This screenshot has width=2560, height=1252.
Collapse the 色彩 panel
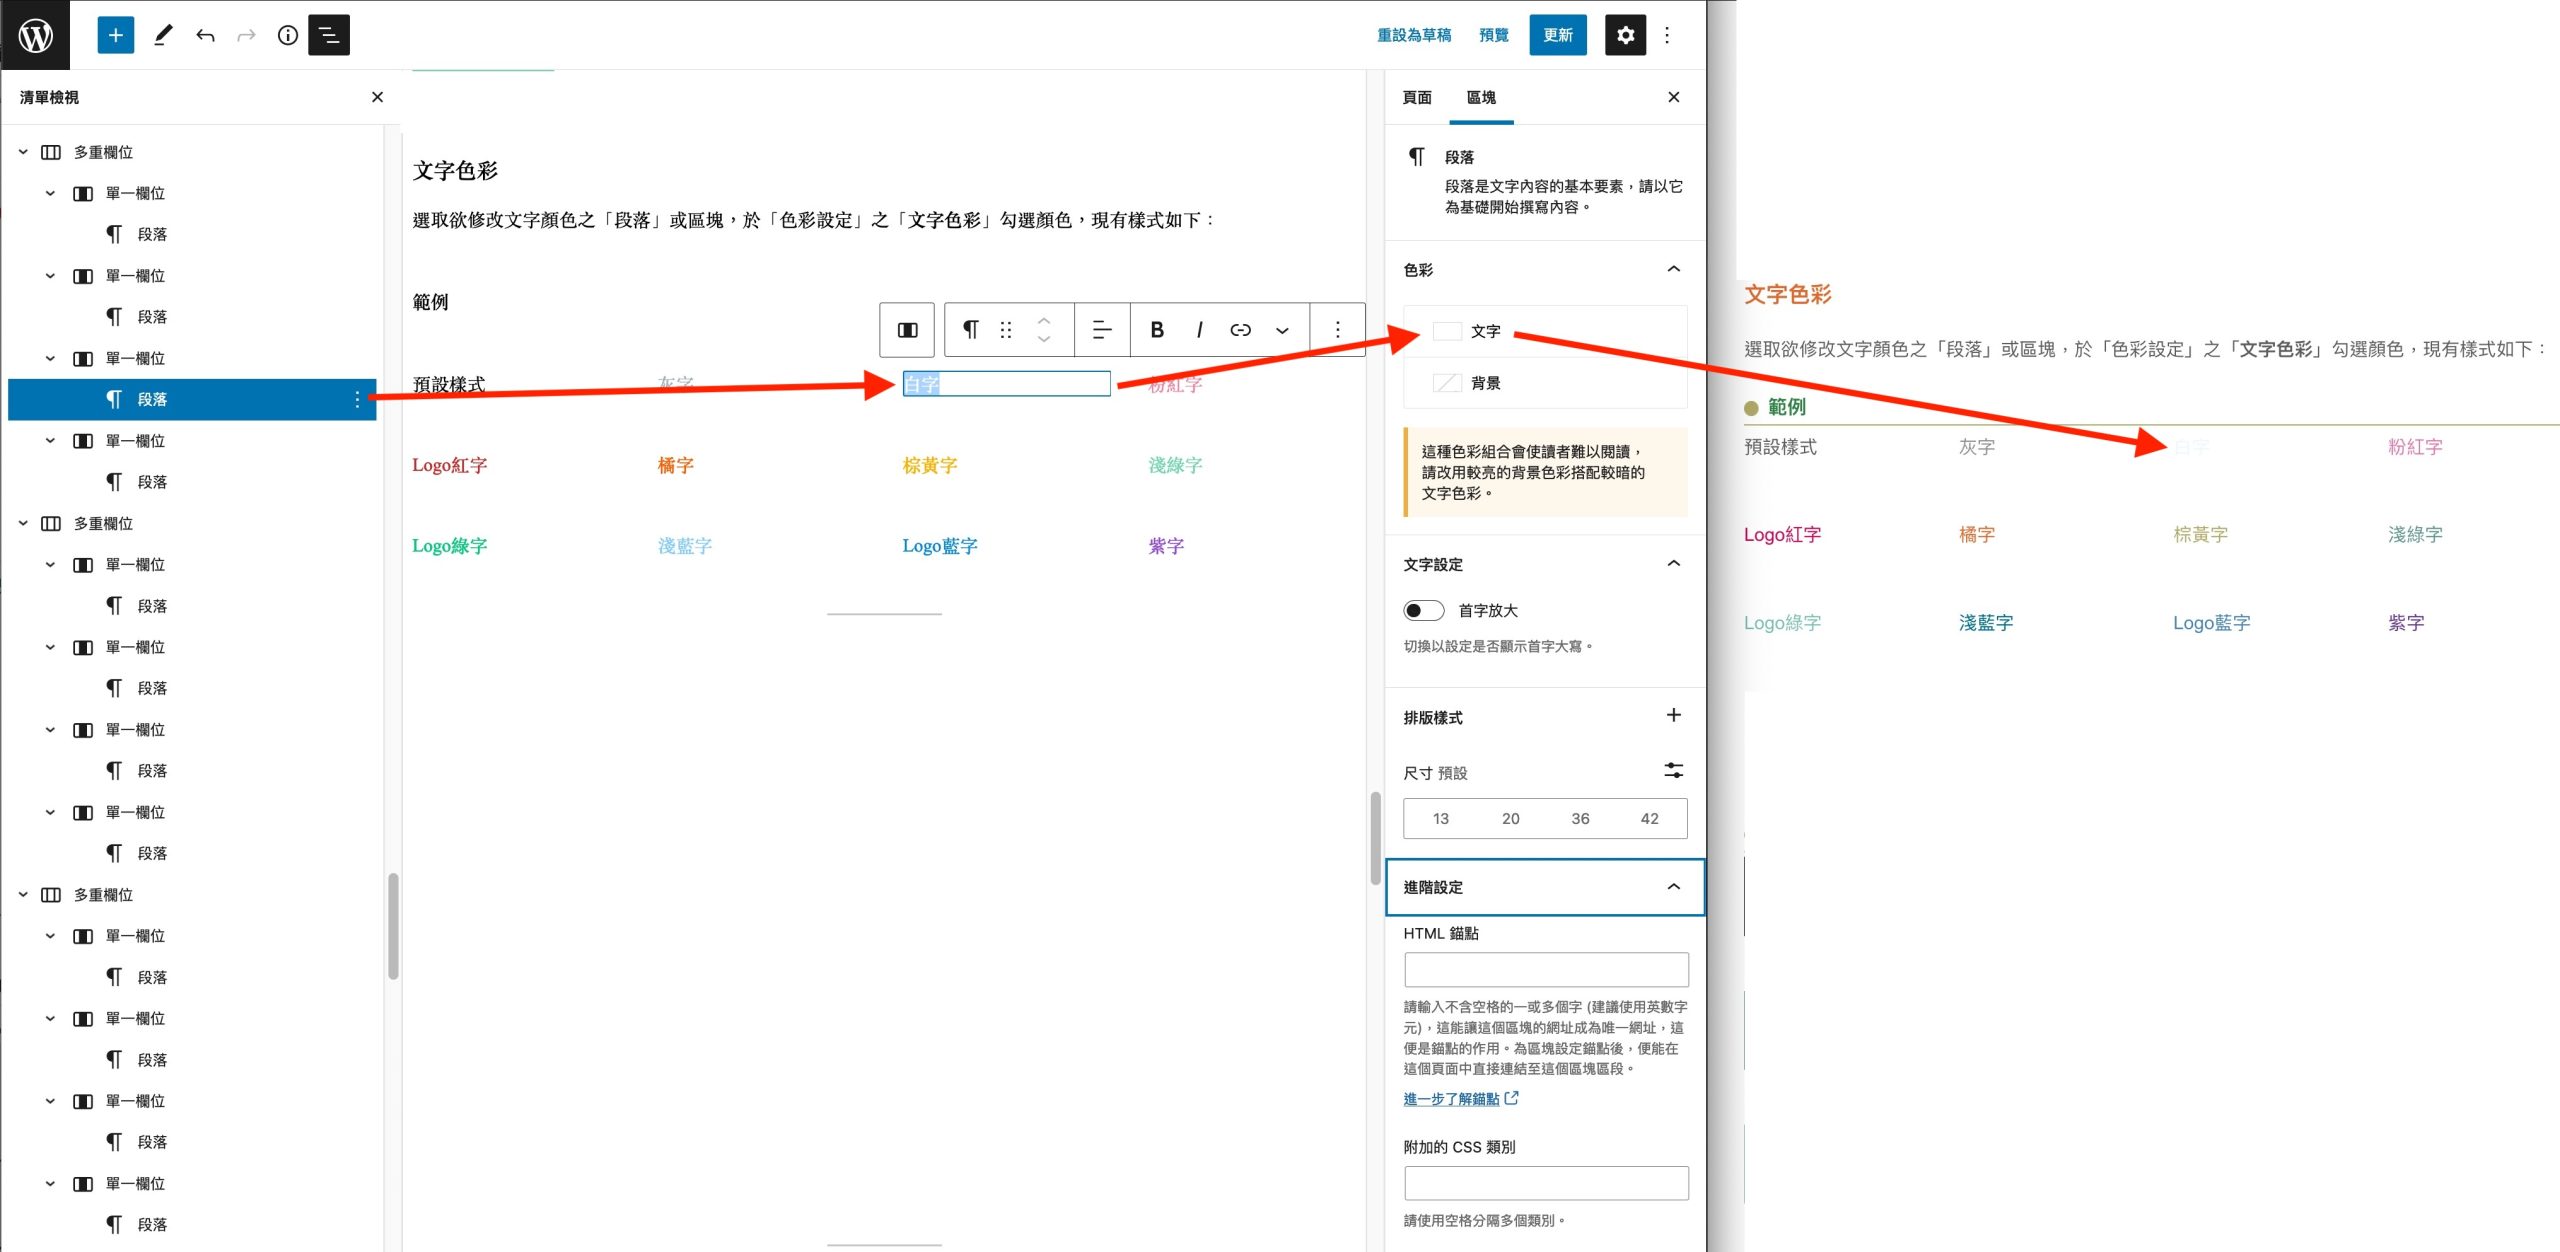(1545, 270)
